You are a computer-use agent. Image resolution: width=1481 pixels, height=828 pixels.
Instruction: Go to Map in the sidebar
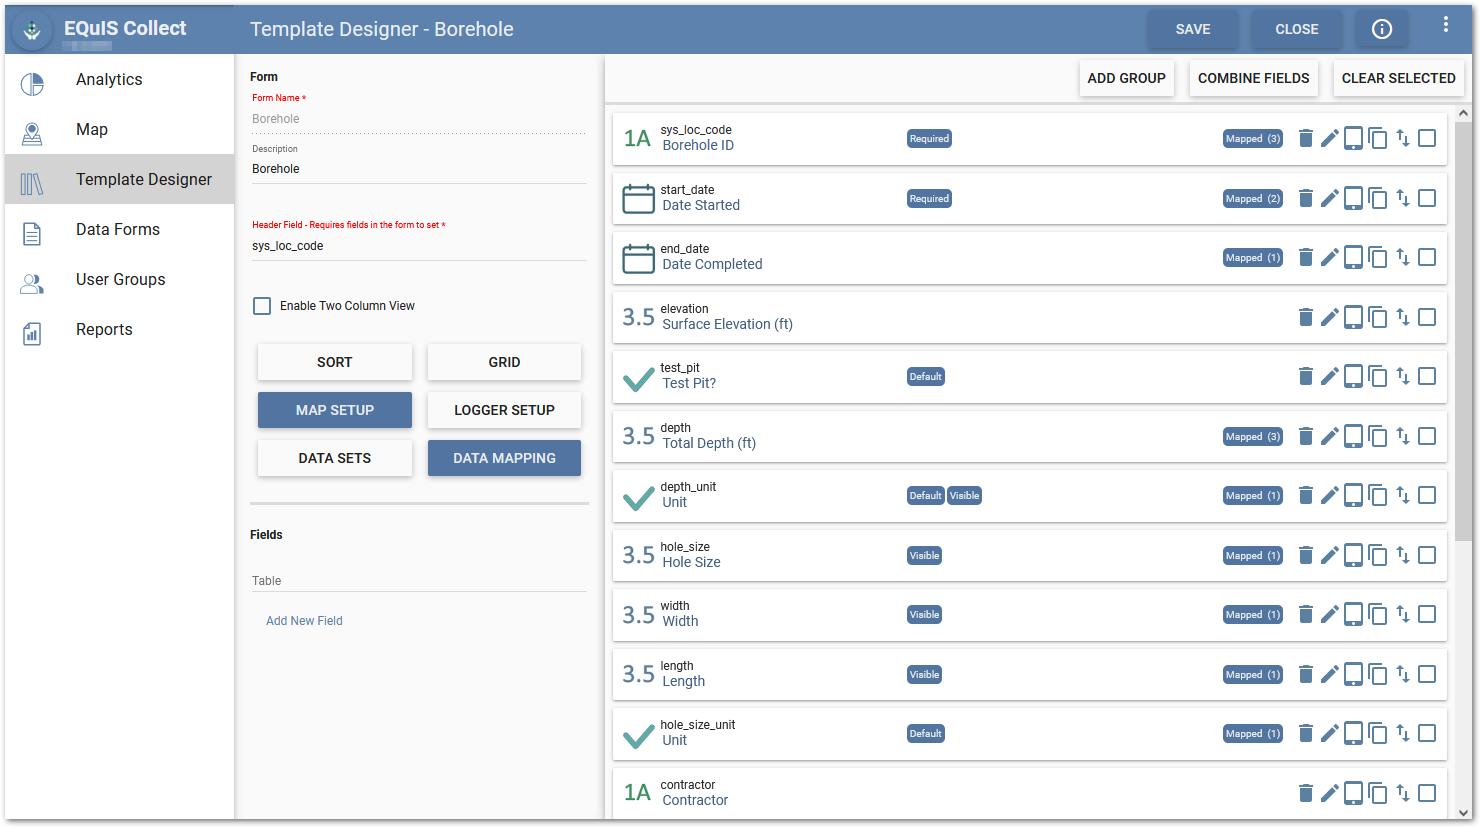pos(119,130)
